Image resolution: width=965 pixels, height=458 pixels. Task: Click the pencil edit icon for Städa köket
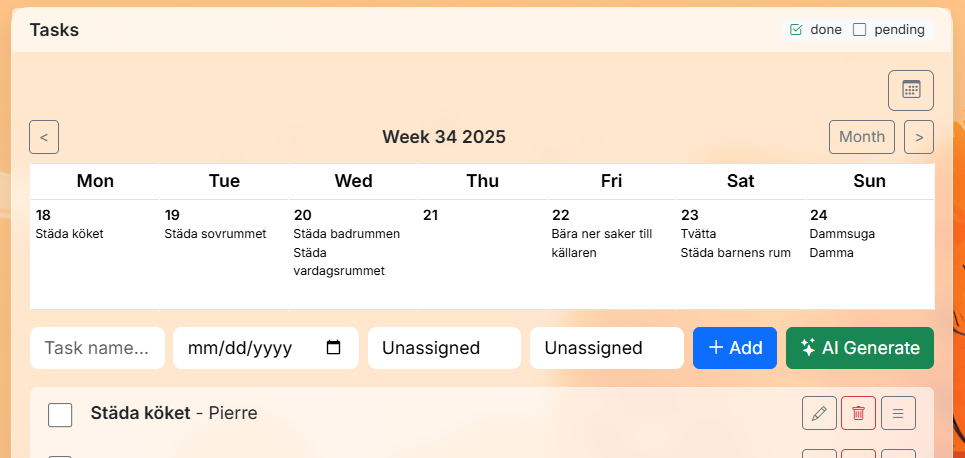point(819,413)
